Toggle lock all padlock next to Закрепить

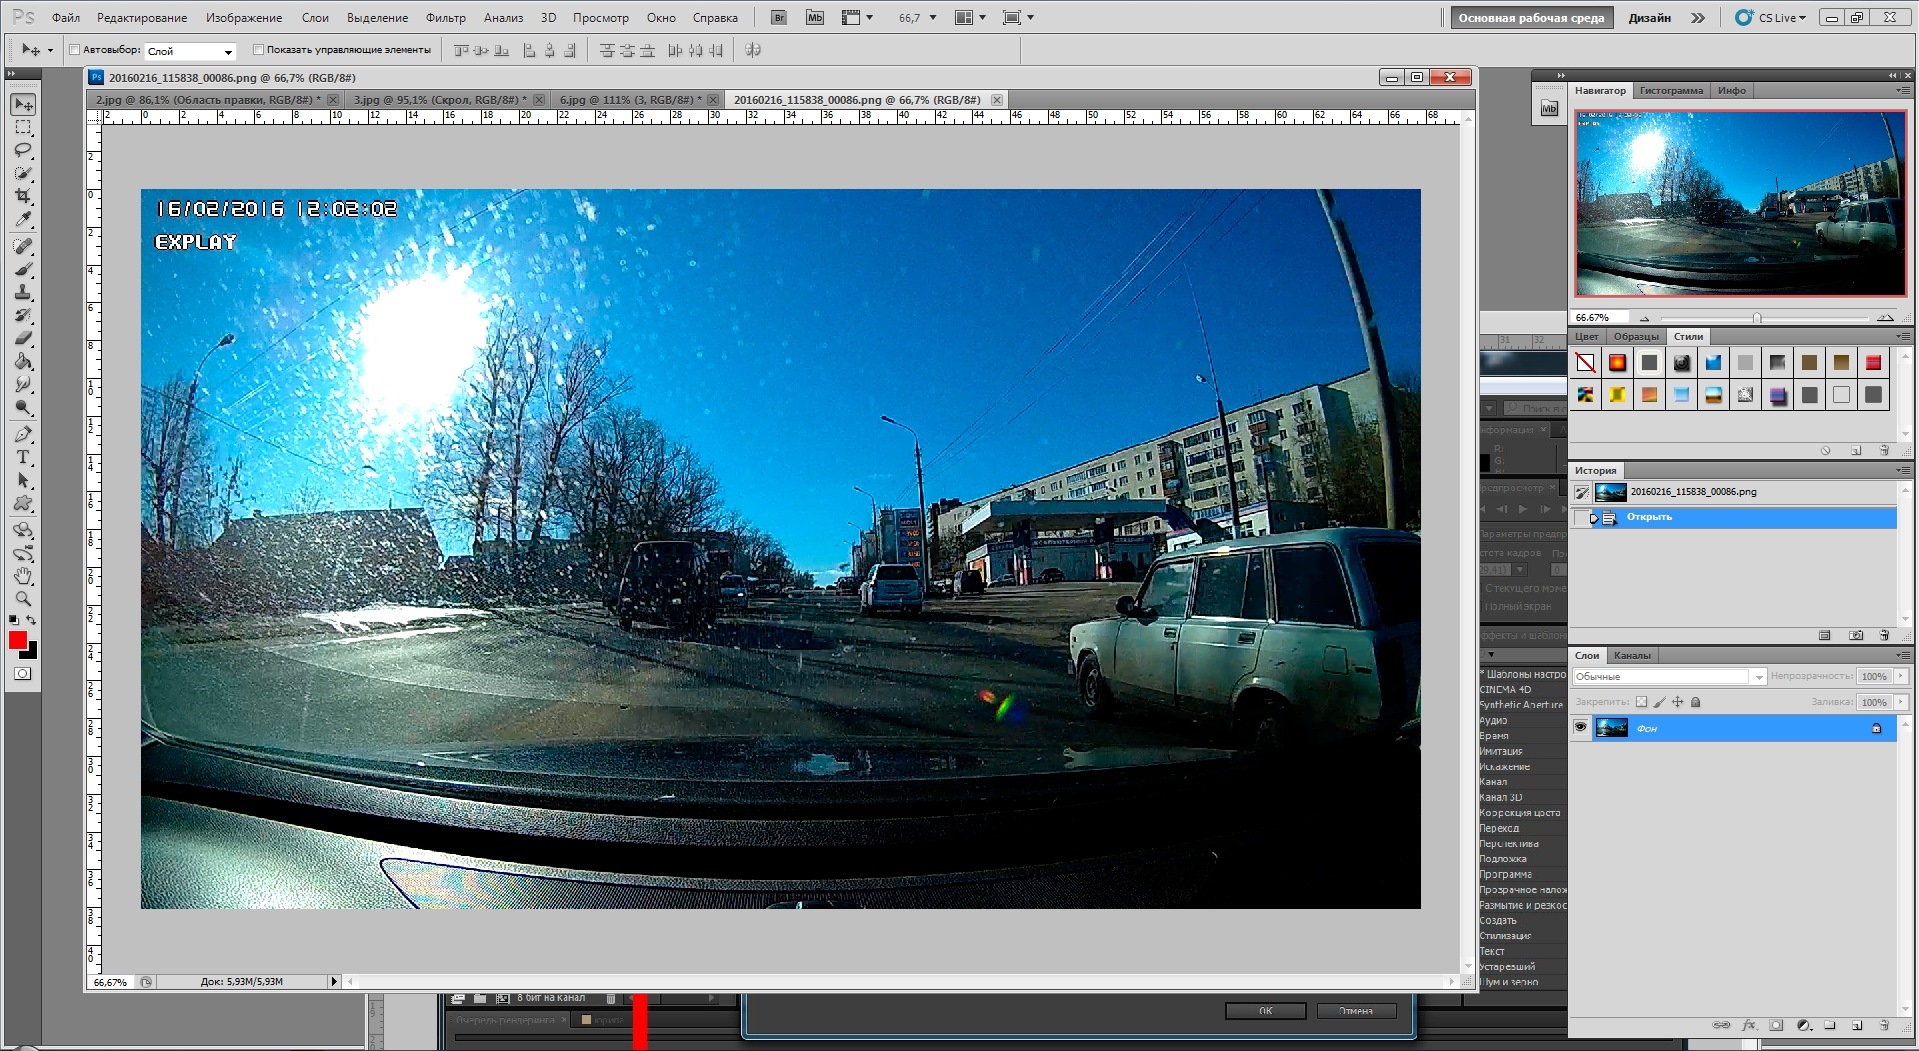[x=1695, y=702]
